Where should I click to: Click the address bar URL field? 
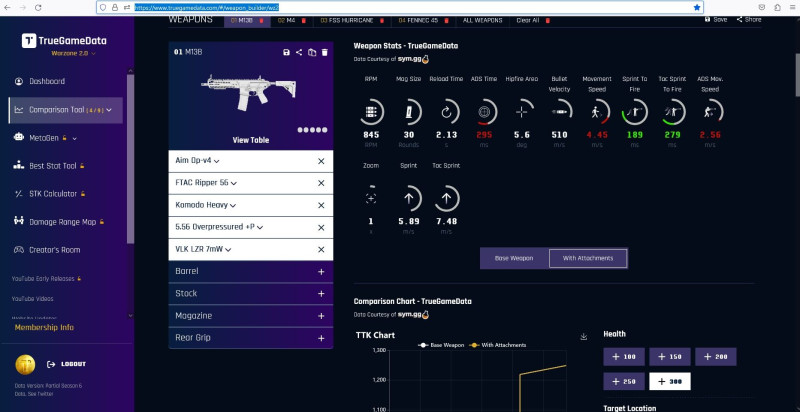point(398,8)
